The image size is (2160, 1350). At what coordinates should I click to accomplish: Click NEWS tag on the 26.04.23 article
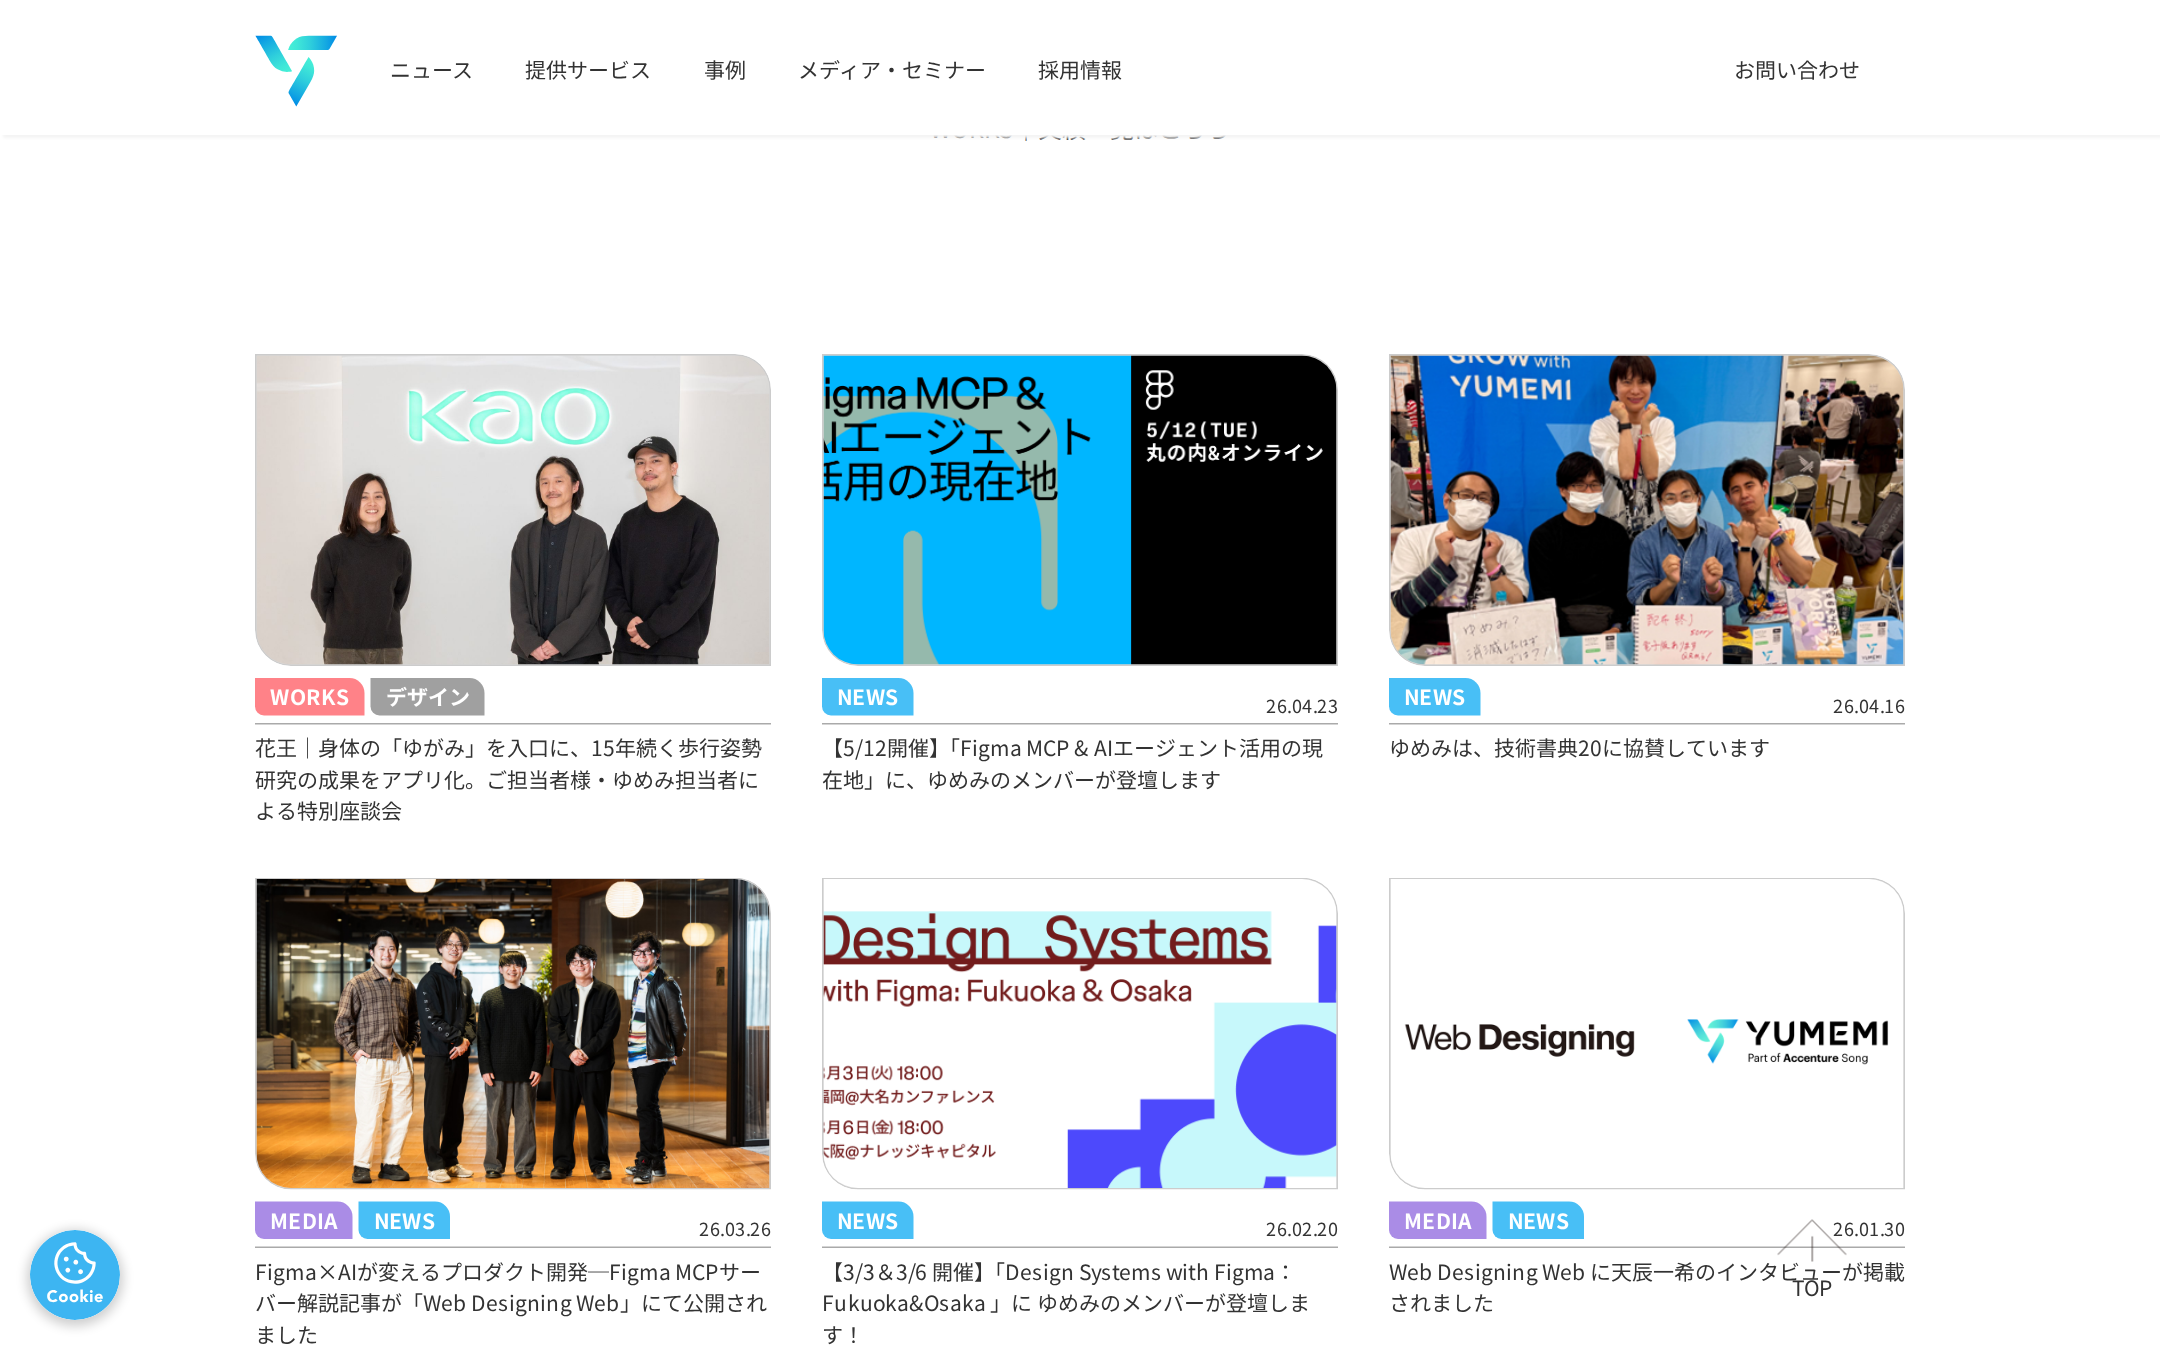[868, 697]
